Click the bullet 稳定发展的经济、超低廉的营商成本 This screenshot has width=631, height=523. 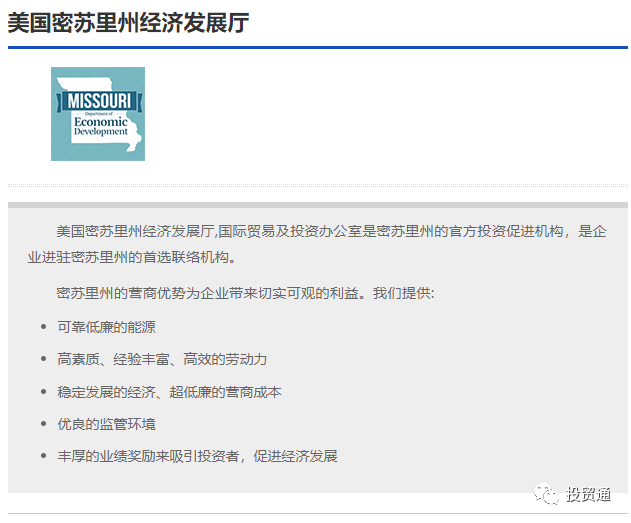(169, 392)
